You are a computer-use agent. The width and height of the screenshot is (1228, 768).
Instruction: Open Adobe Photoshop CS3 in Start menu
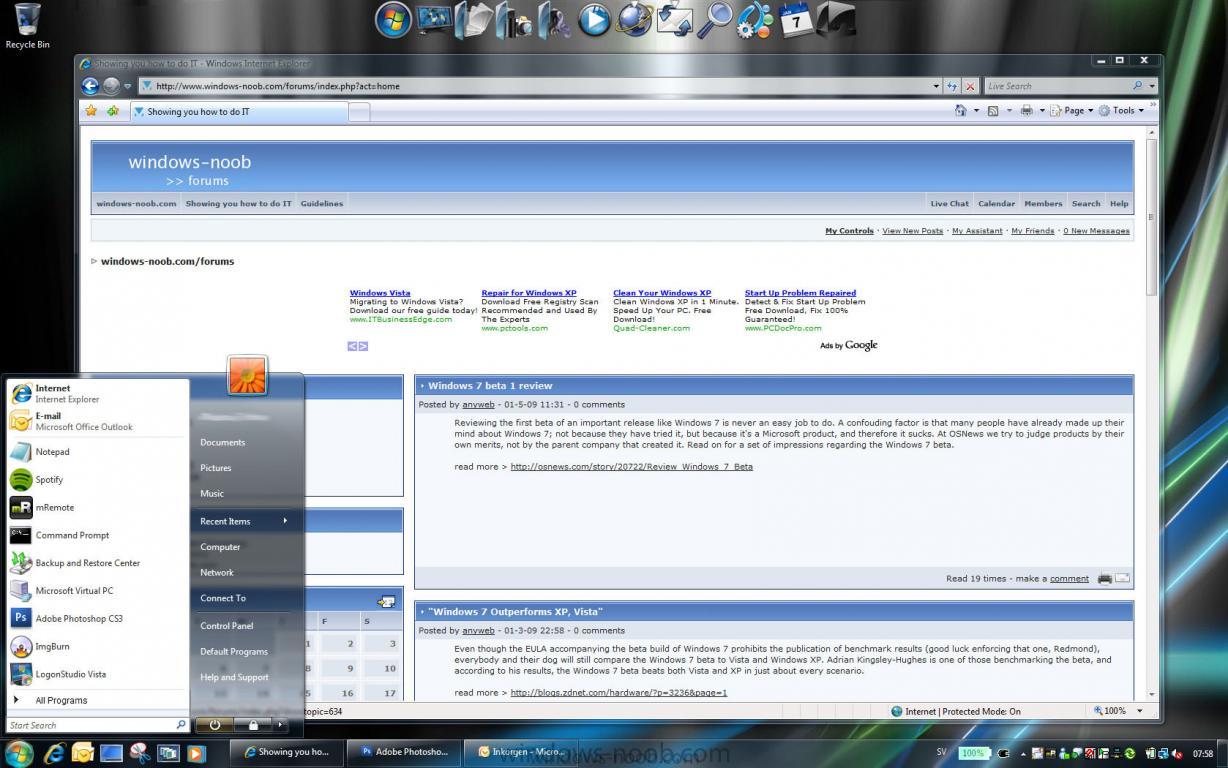click(97, 619)
